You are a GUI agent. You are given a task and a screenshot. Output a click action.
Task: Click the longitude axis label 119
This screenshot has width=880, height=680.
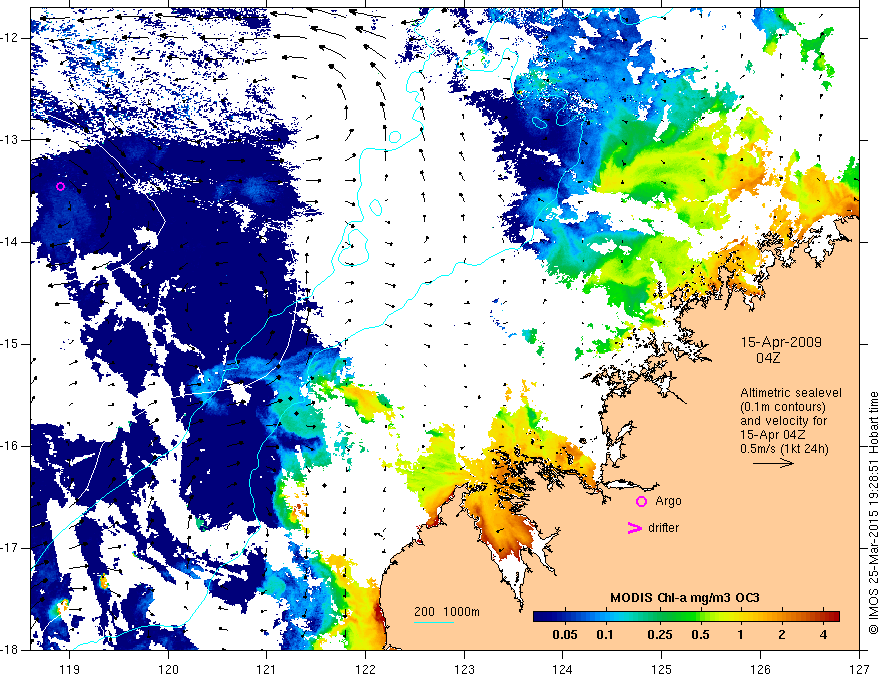pos(70,669)
